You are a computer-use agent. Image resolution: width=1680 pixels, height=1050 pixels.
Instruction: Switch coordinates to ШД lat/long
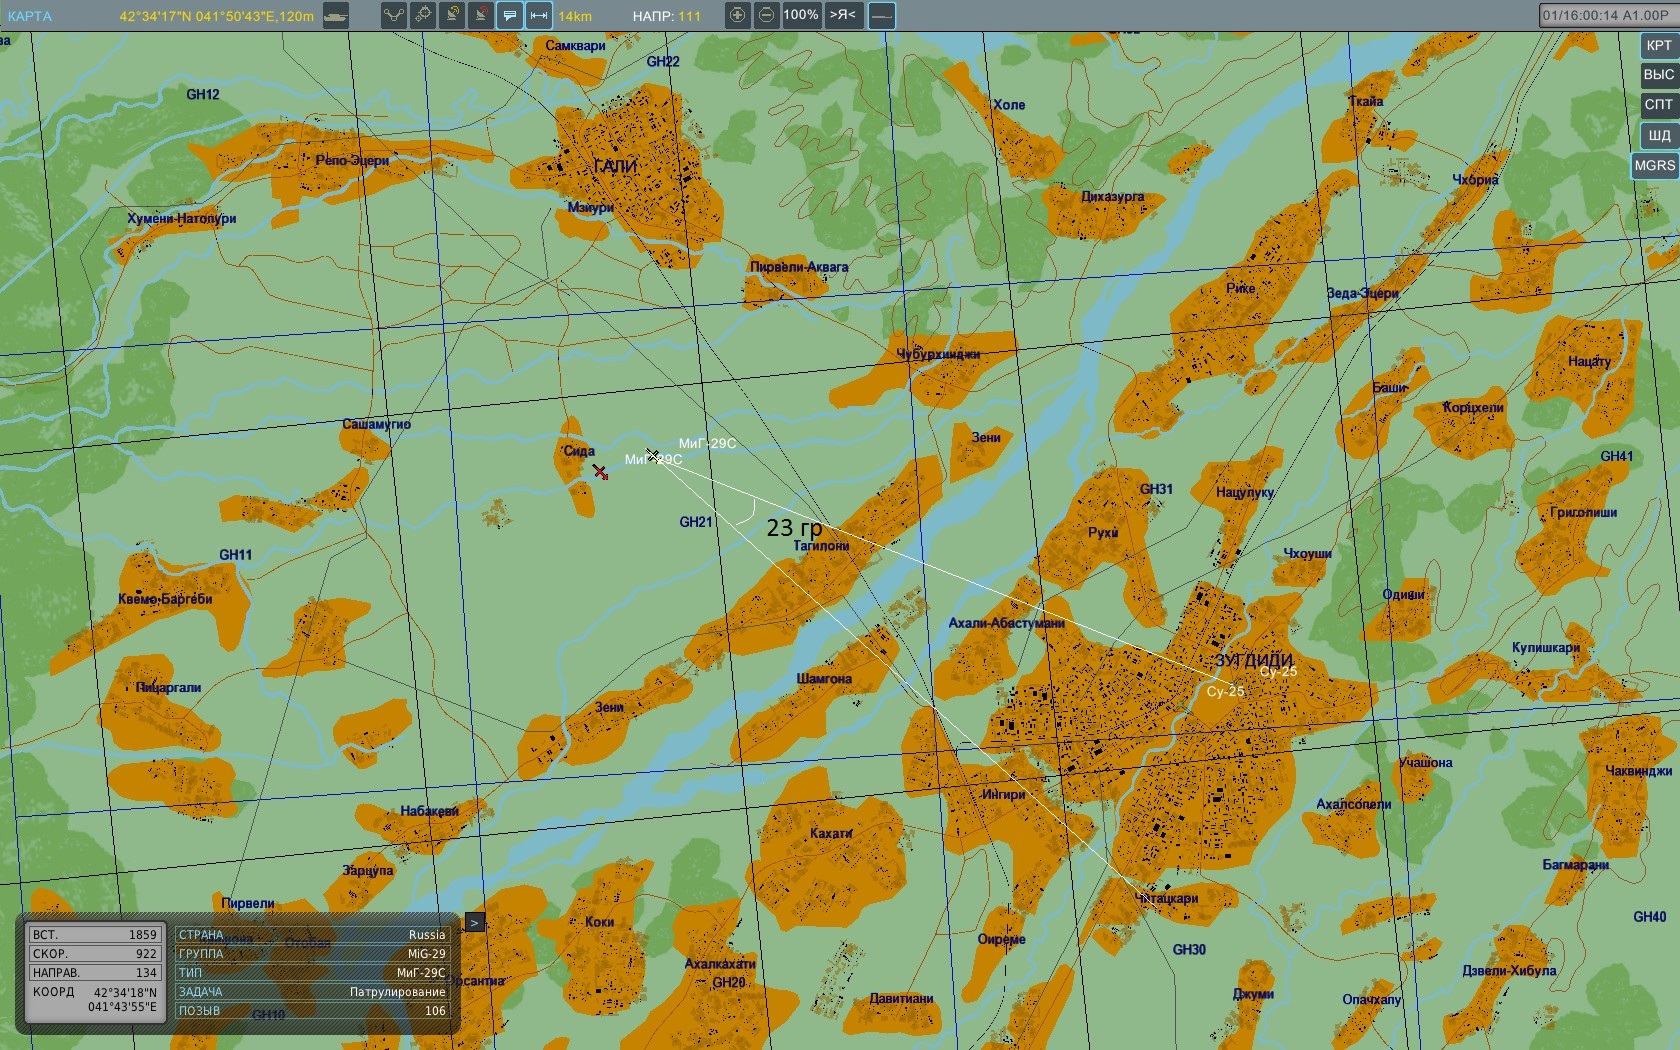click(x=1658, y=135)
